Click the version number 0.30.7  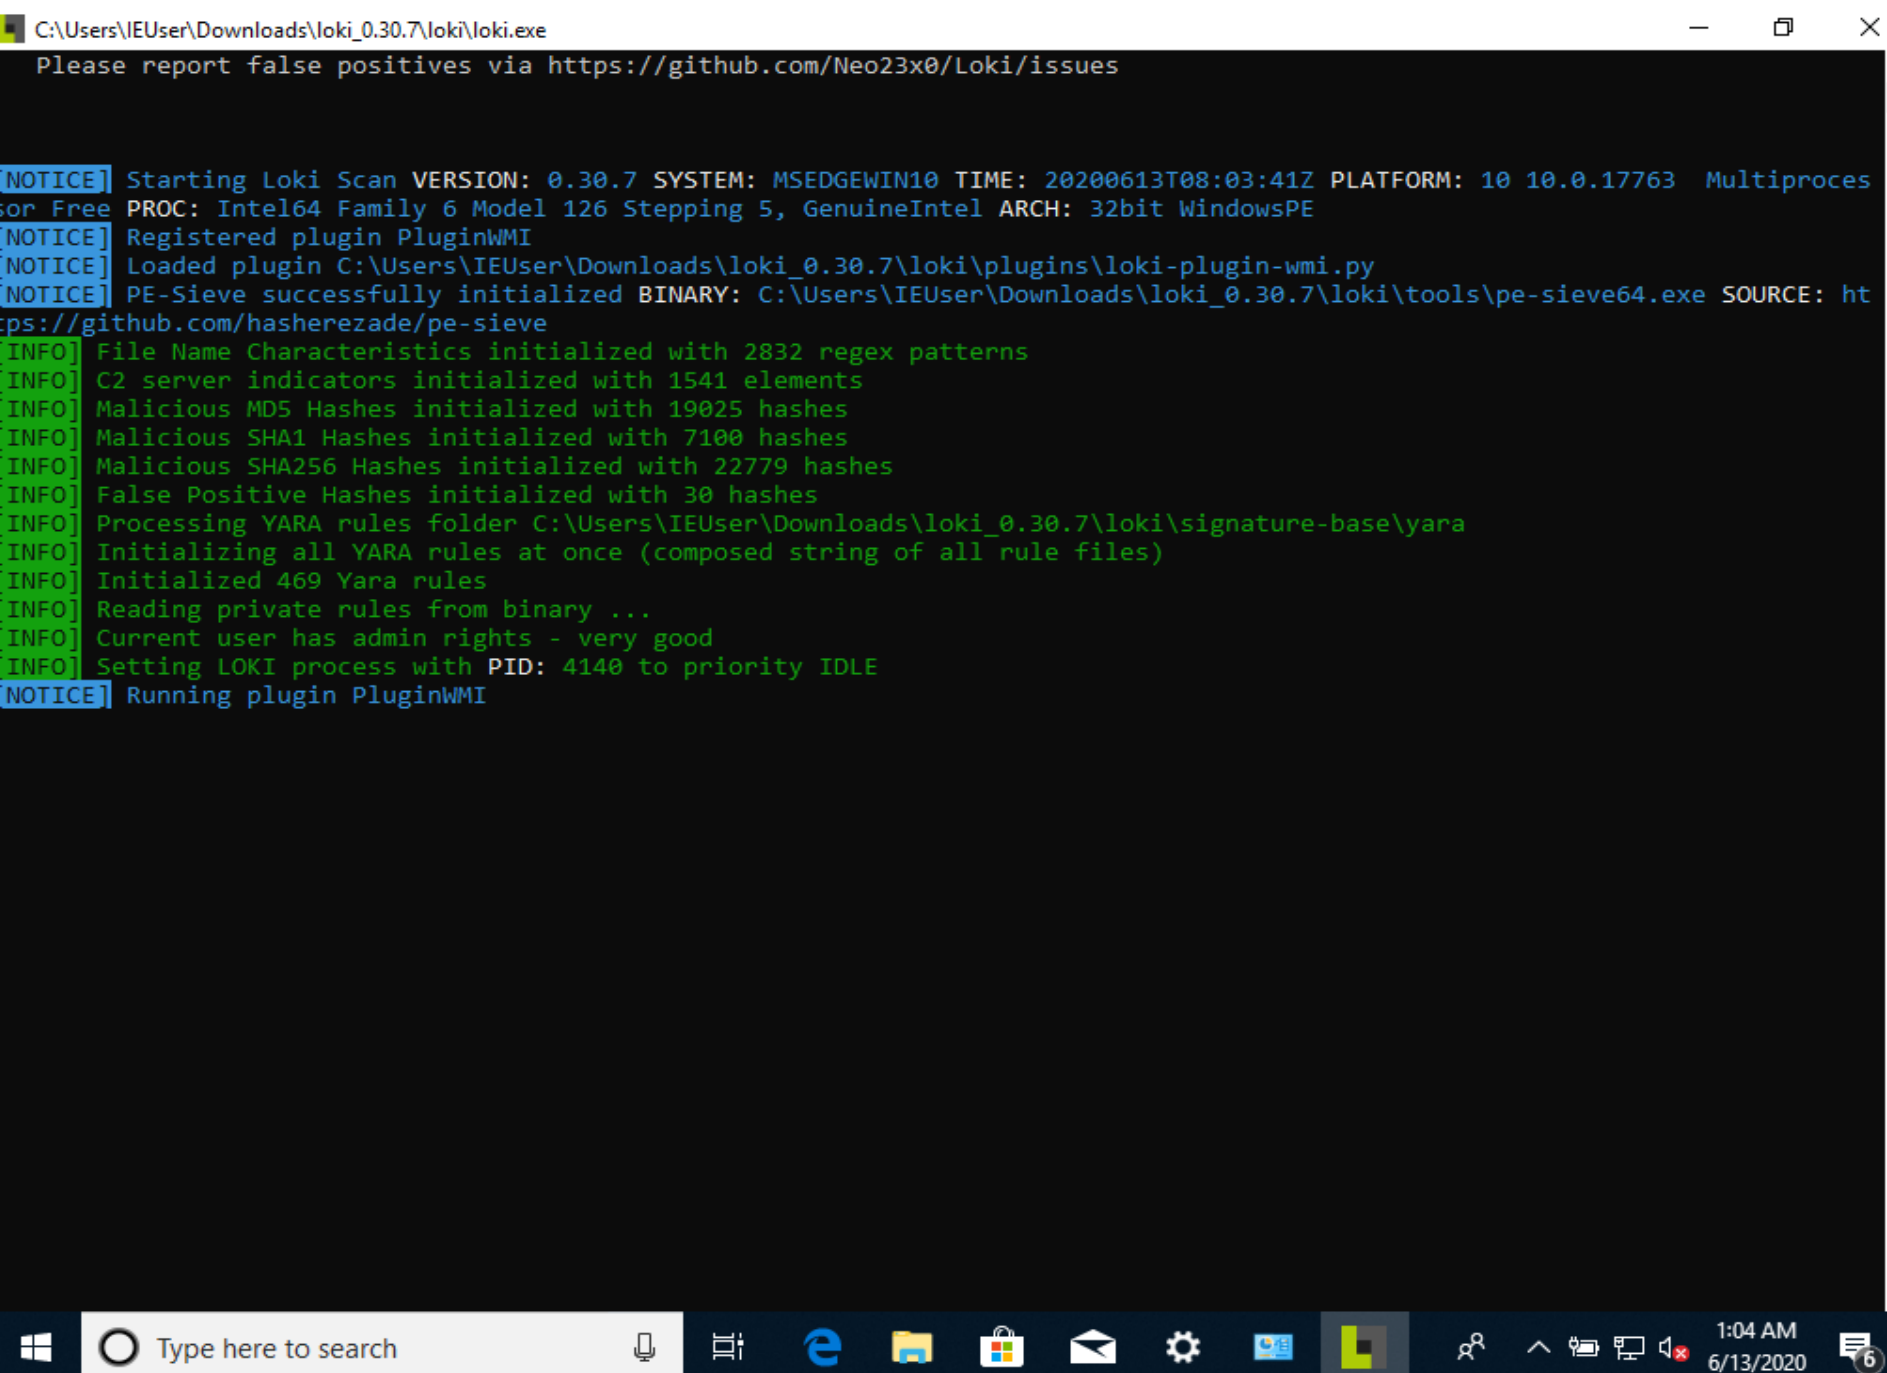tap(591, 180)
